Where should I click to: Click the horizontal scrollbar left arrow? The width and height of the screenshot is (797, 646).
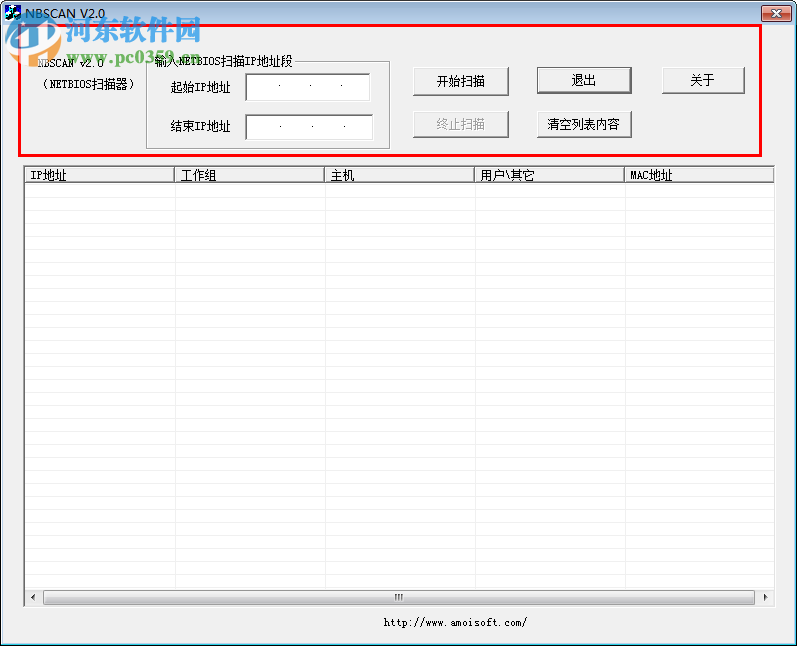tap(33, 597)
